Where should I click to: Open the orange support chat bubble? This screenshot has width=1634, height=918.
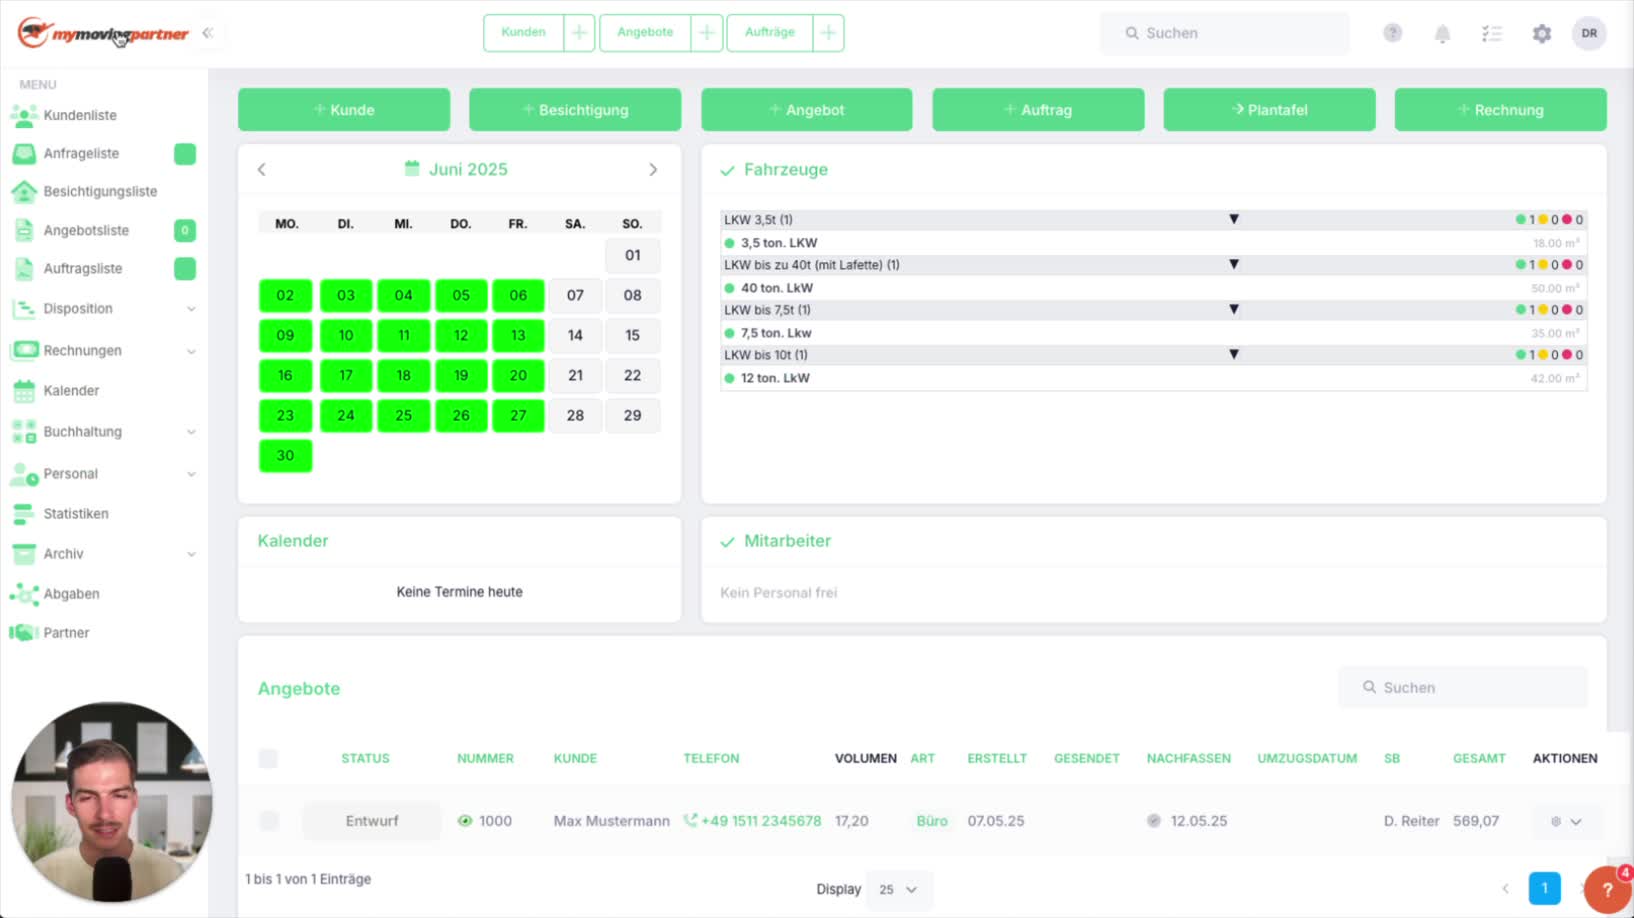pos(1607,889)
